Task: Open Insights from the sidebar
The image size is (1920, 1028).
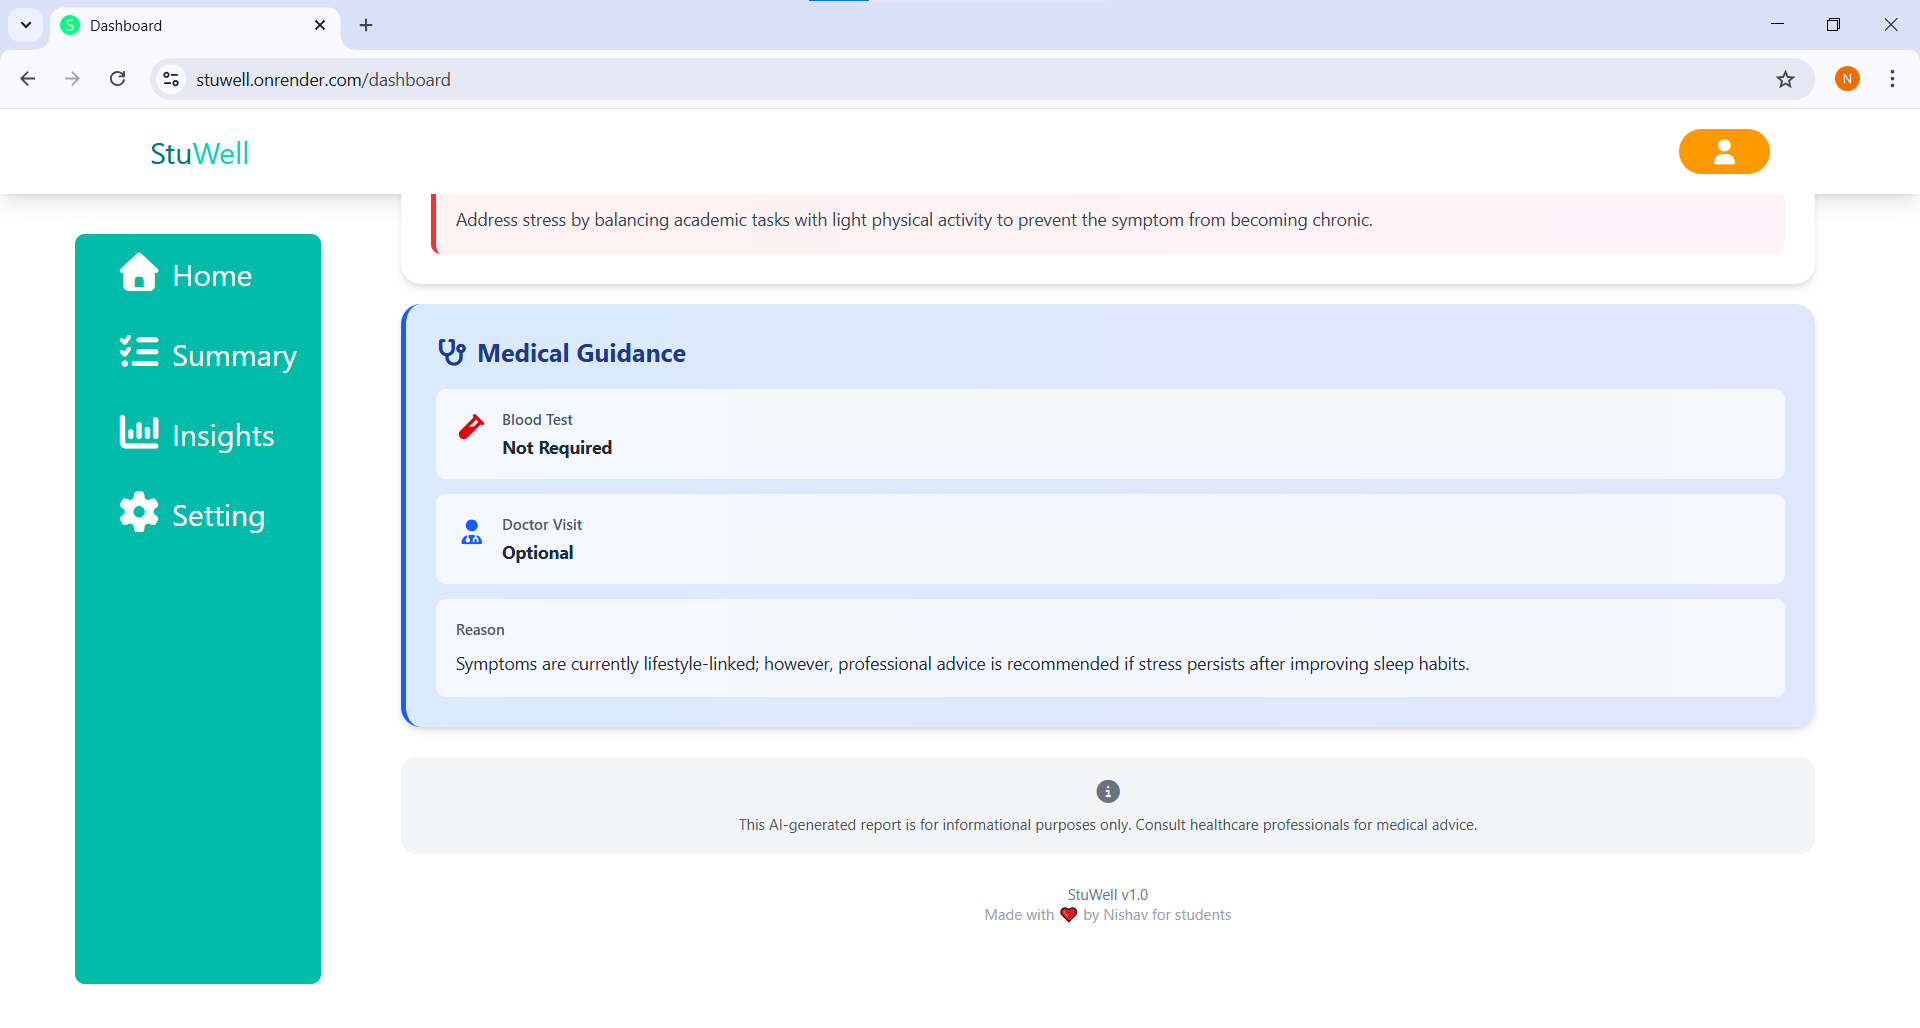Action: 196,434
